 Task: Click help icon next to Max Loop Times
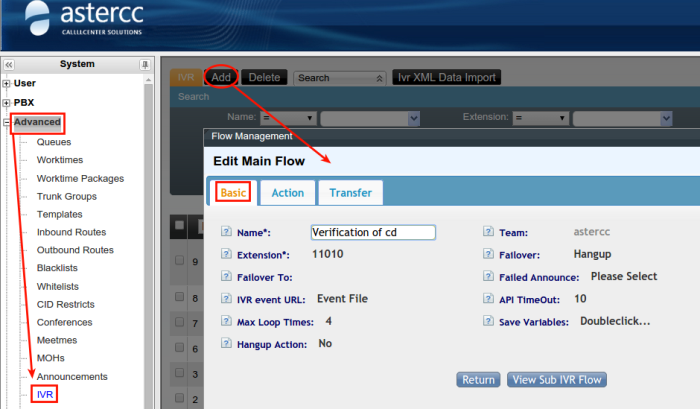[x=227, y=322]
